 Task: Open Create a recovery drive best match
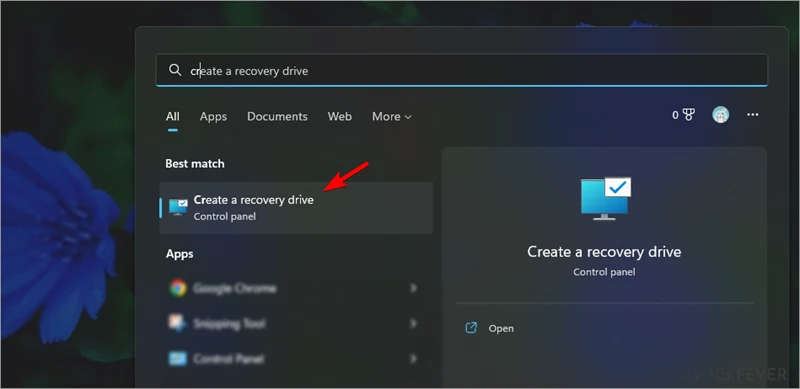click(x=296, y=208)
